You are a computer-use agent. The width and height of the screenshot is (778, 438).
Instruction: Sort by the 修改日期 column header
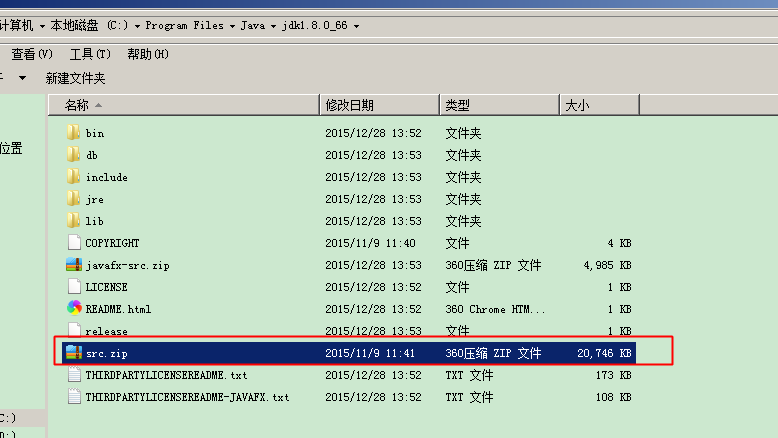380,105
